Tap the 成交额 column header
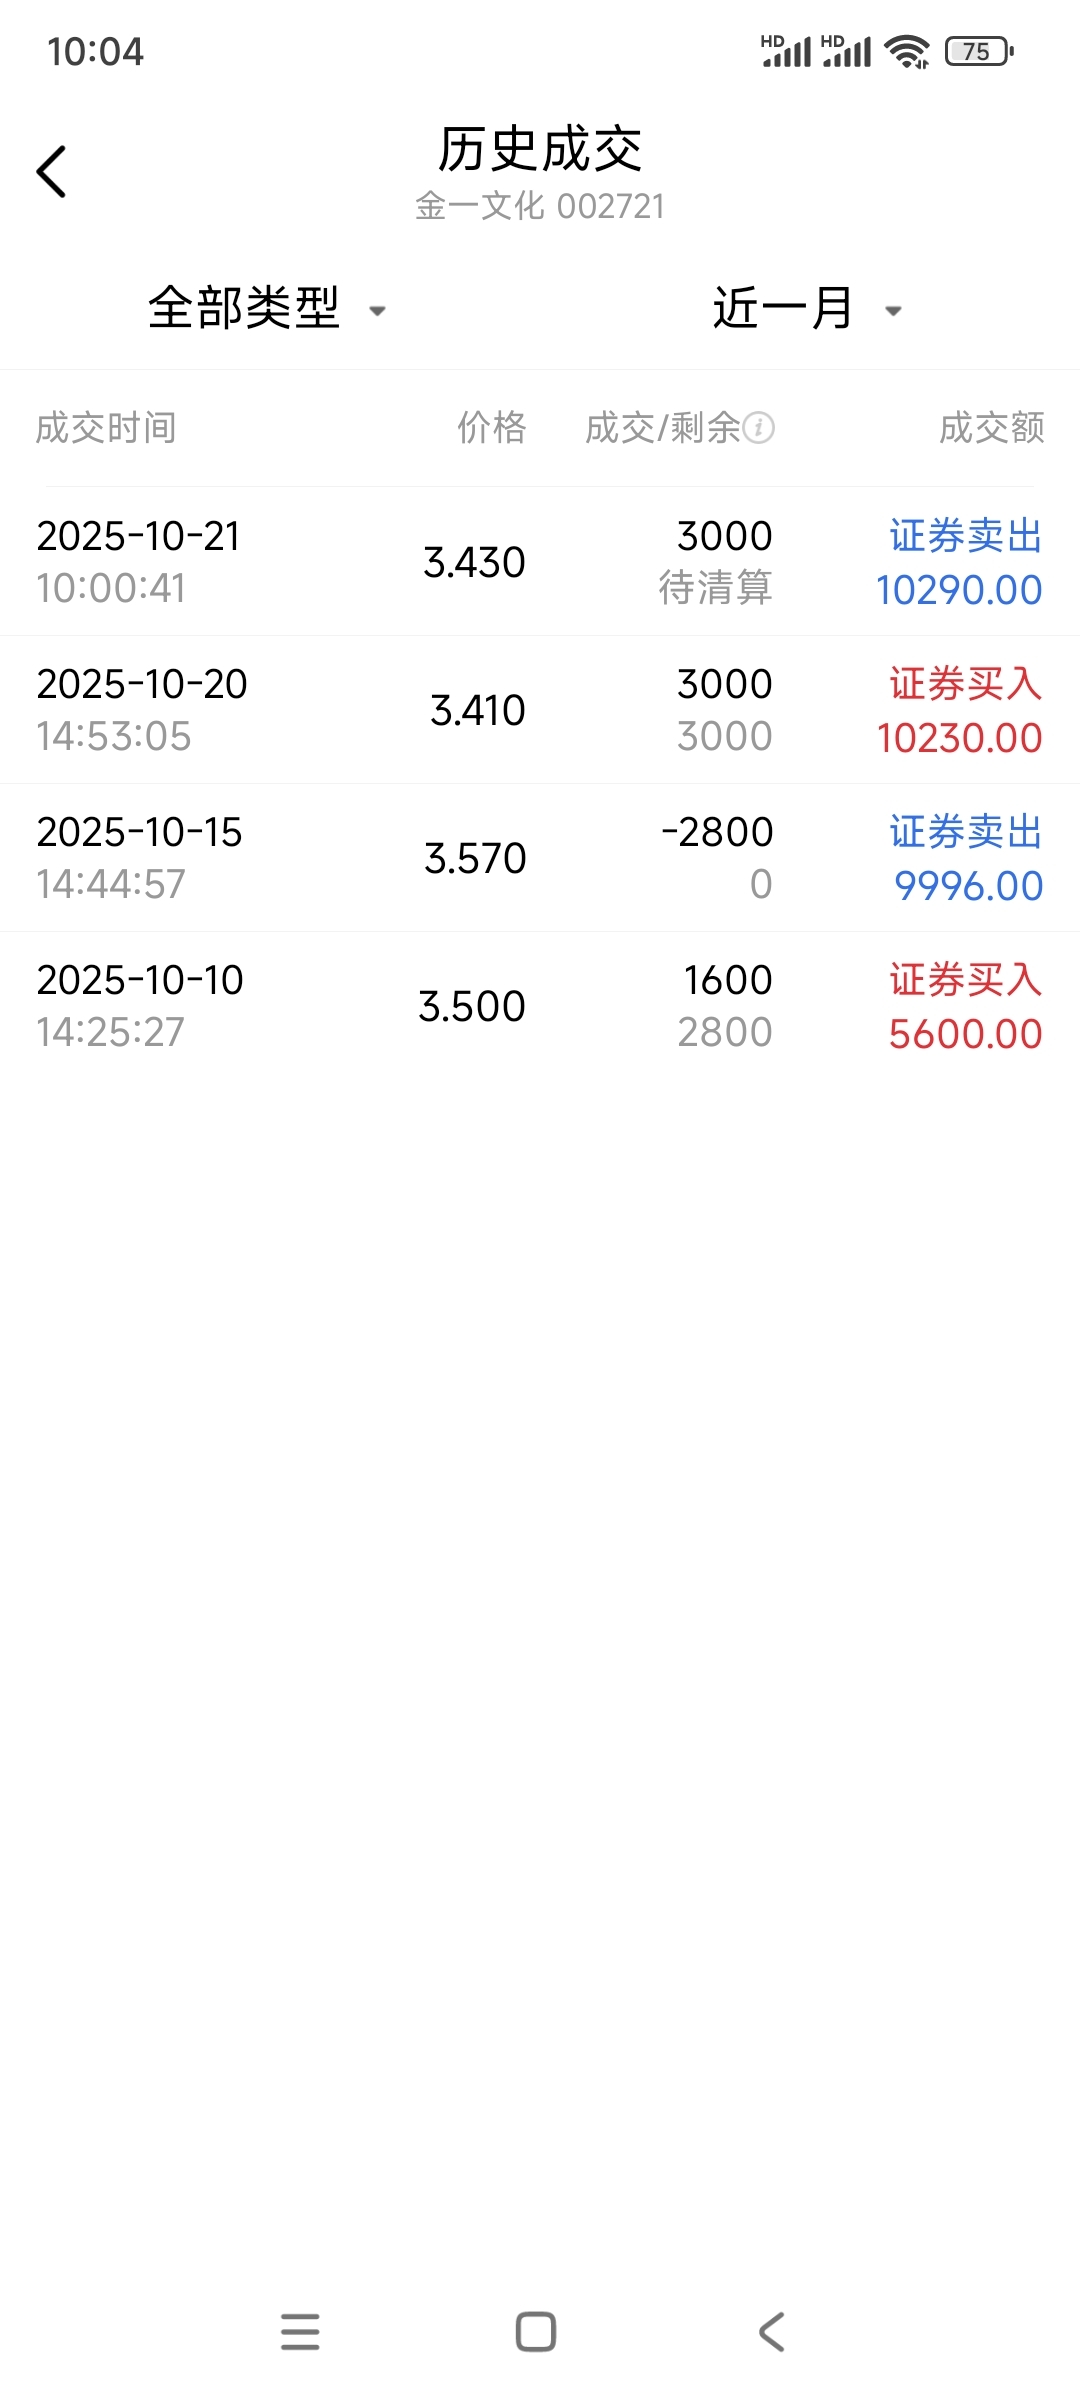Image resolution: width=1080 pixels, height=2400 pixels. (991, 428)
